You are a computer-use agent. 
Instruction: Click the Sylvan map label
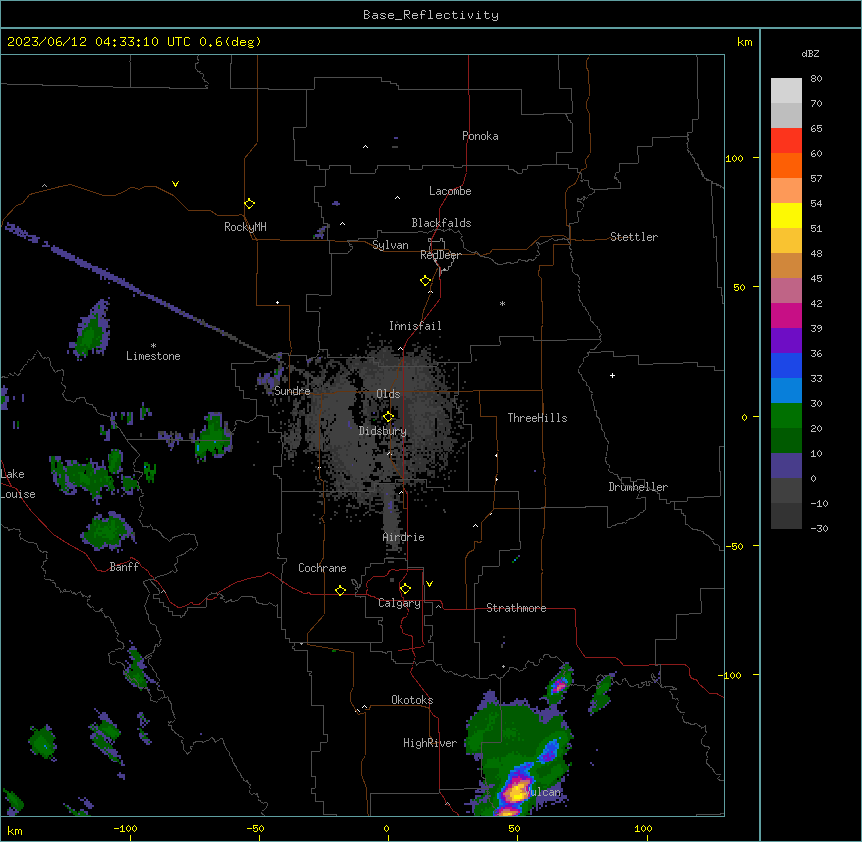coord(390,245)
